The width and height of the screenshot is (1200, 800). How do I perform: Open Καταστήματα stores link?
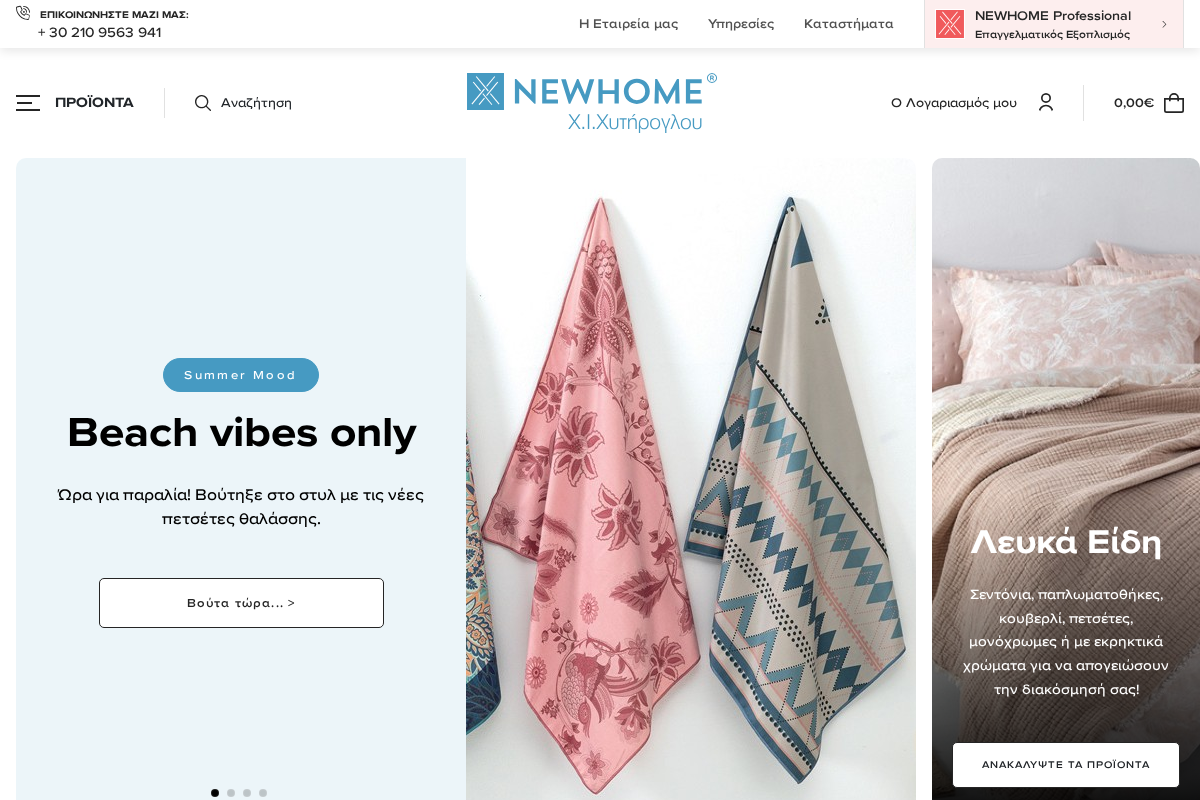click(x=849, y=24)
